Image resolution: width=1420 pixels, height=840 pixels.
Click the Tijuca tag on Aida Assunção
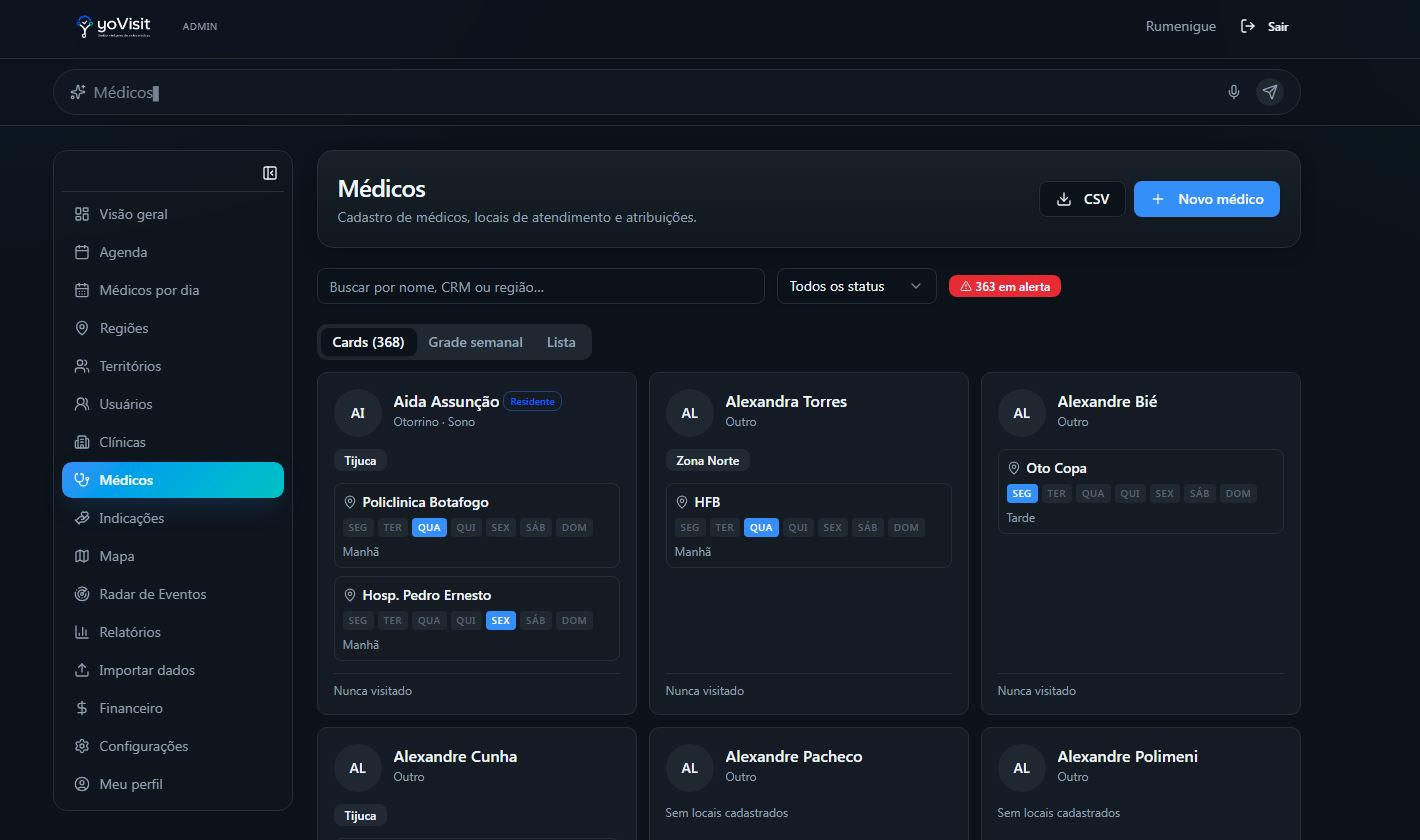coord(360,460)
